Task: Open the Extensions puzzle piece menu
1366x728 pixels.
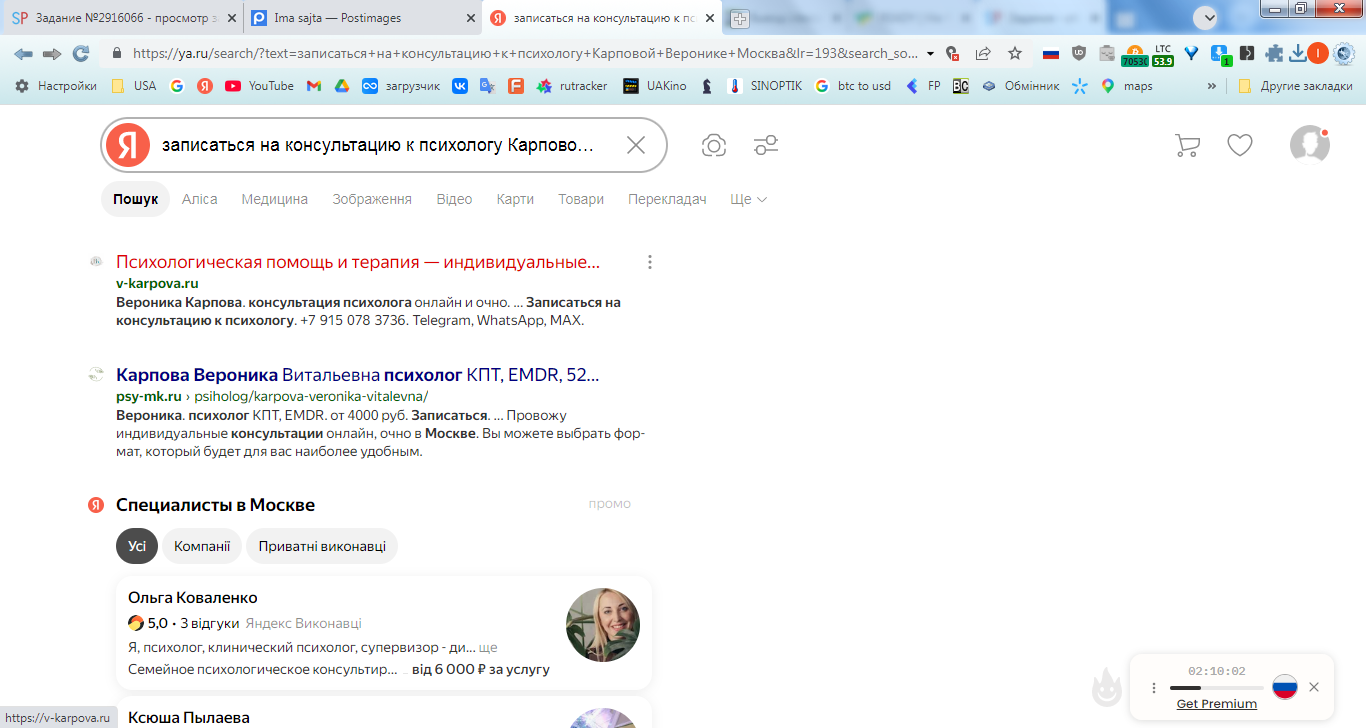Action: click(1274, 54)
